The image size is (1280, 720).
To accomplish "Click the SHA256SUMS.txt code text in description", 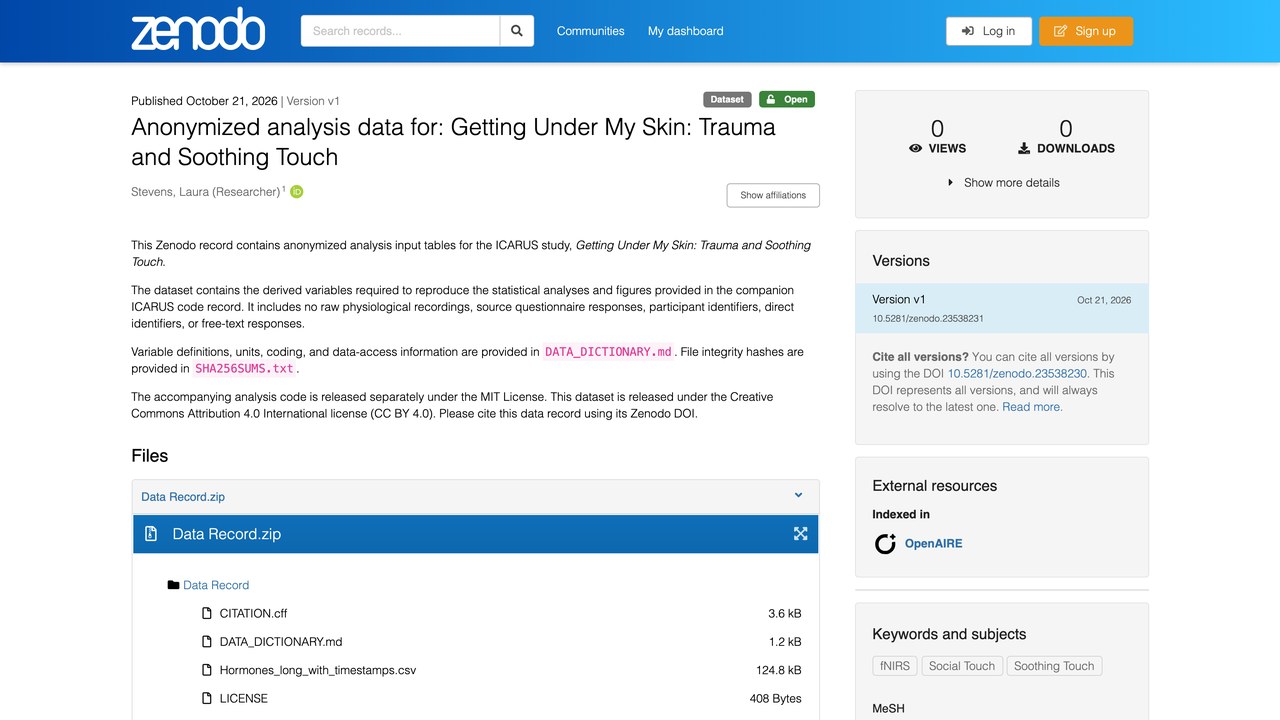I will tap(245, 369).
